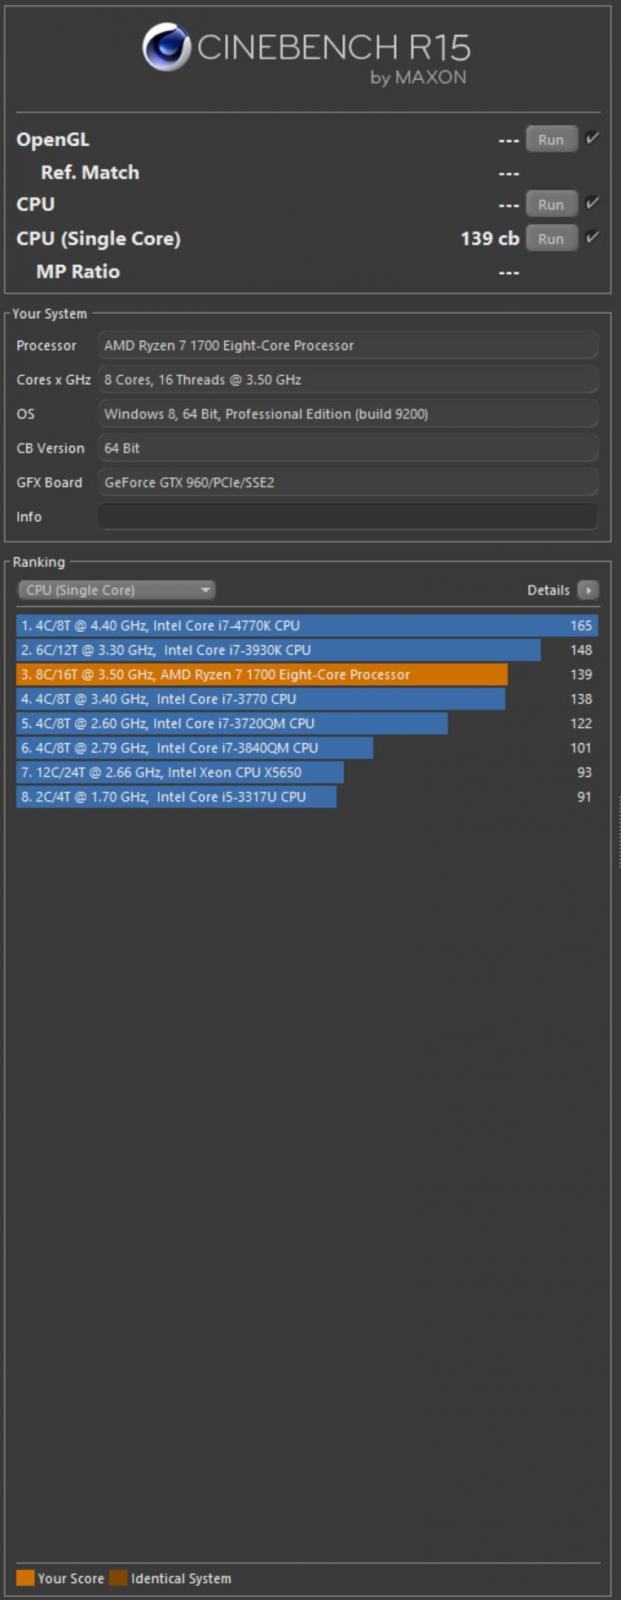Open the CPU (Single Core) ranking dropdown

tap(116, 590)
